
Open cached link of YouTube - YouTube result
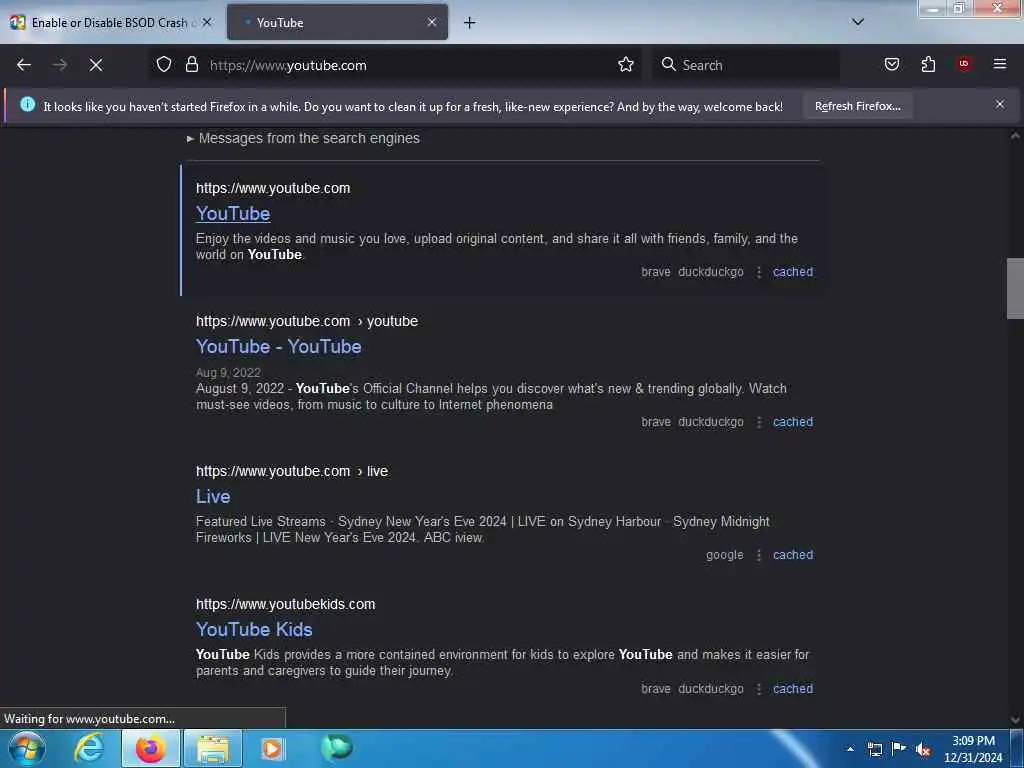coord(793,422)
